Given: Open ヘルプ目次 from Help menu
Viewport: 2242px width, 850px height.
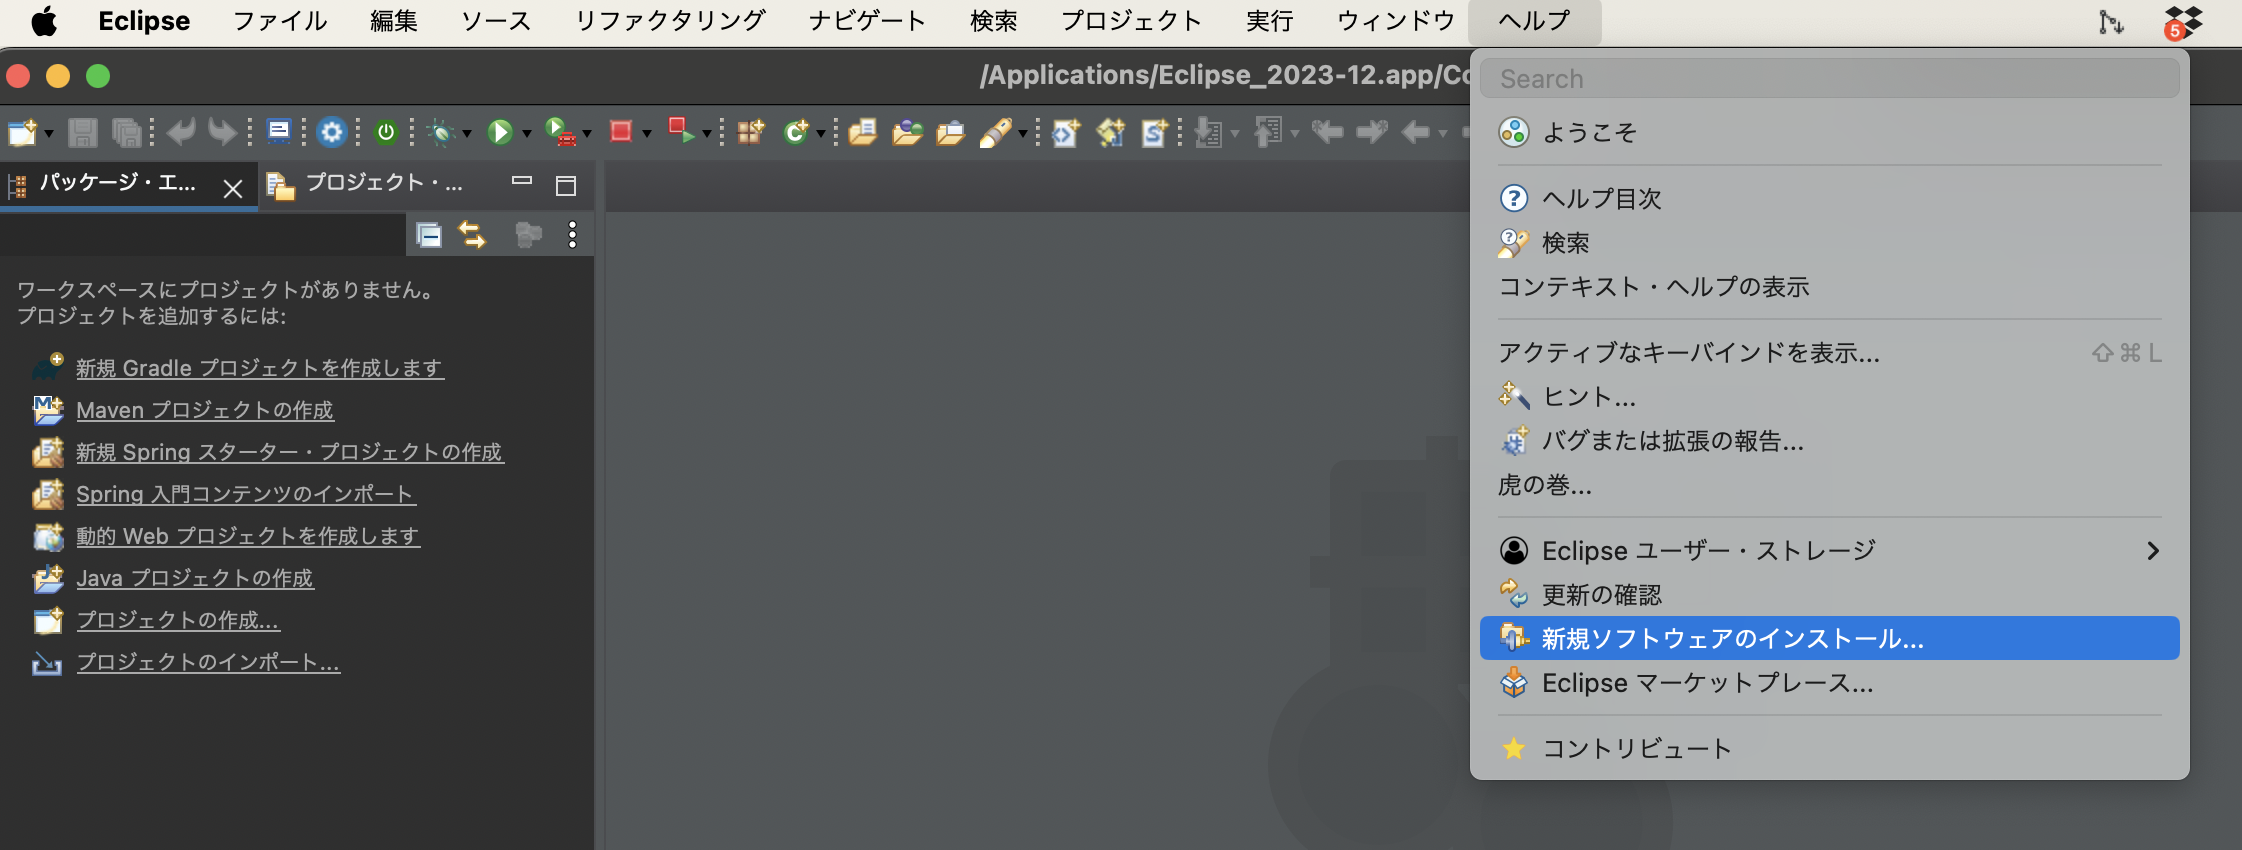Looking at the screenshot, I should pyautogui.click(x=1829, y=199).
